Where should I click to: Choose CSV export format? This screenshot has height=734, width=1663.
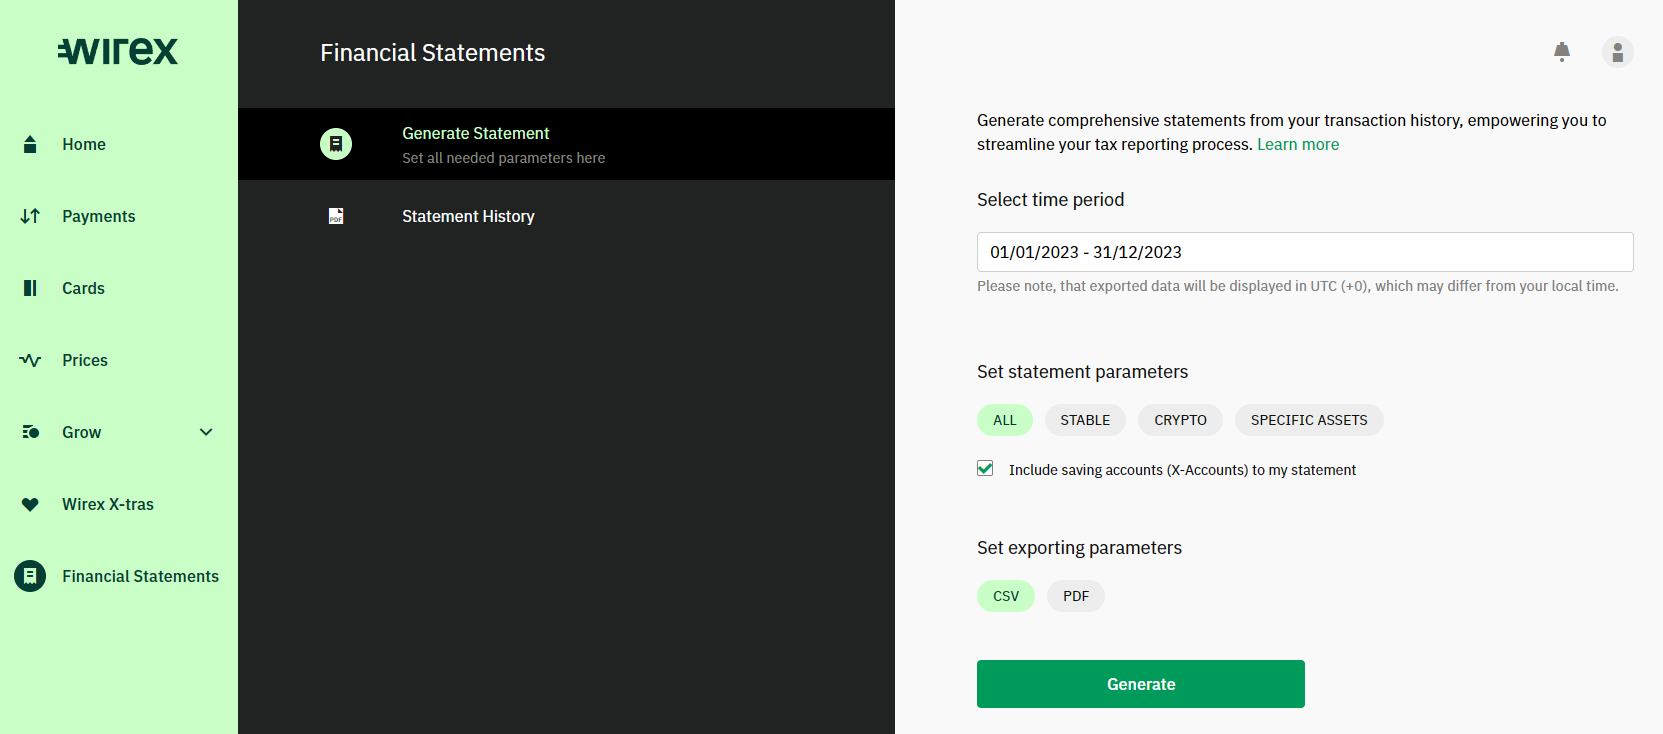pyautogui.click(x=1006, y=596)
